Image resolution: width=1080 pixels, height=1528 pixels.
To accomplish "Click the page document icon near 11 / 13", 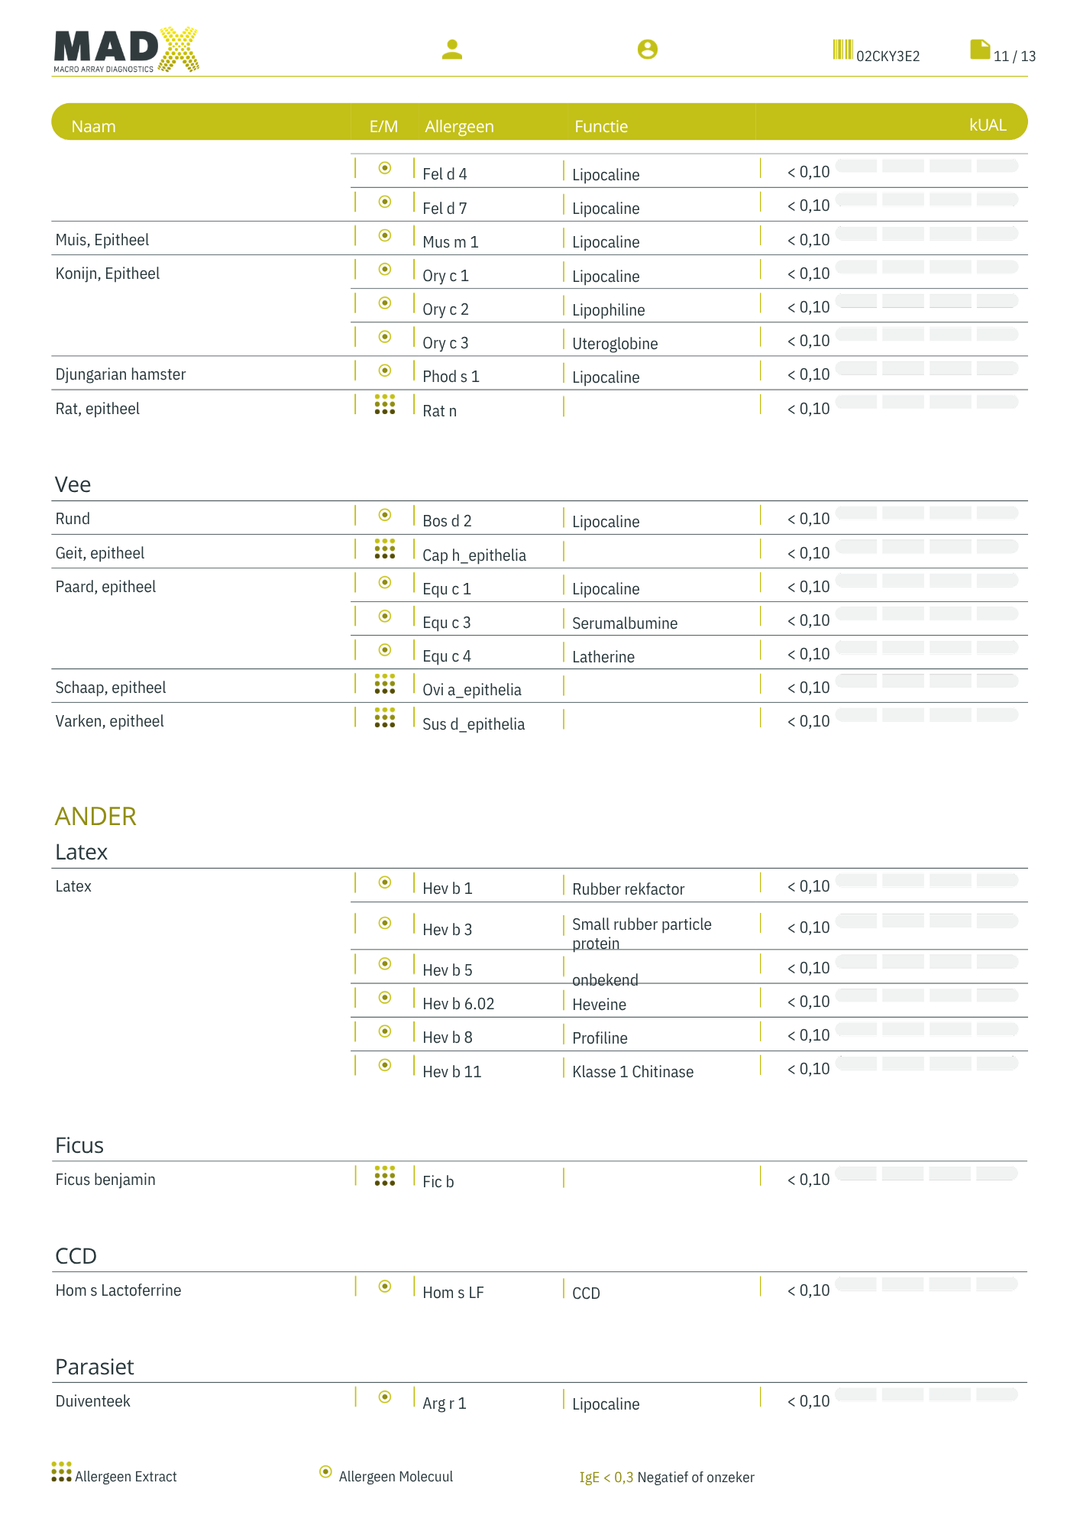I will 980,50.
